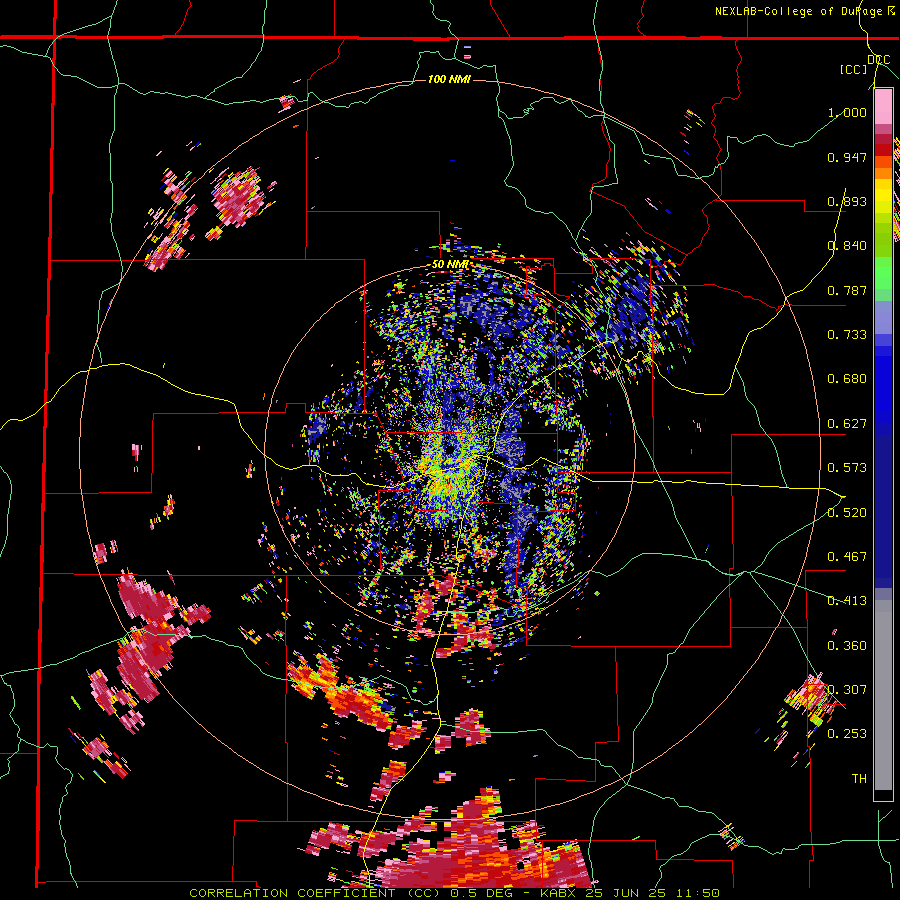Select the 0.840 color scale value
This screenshot has height=900, width=900.
(847, 246)
